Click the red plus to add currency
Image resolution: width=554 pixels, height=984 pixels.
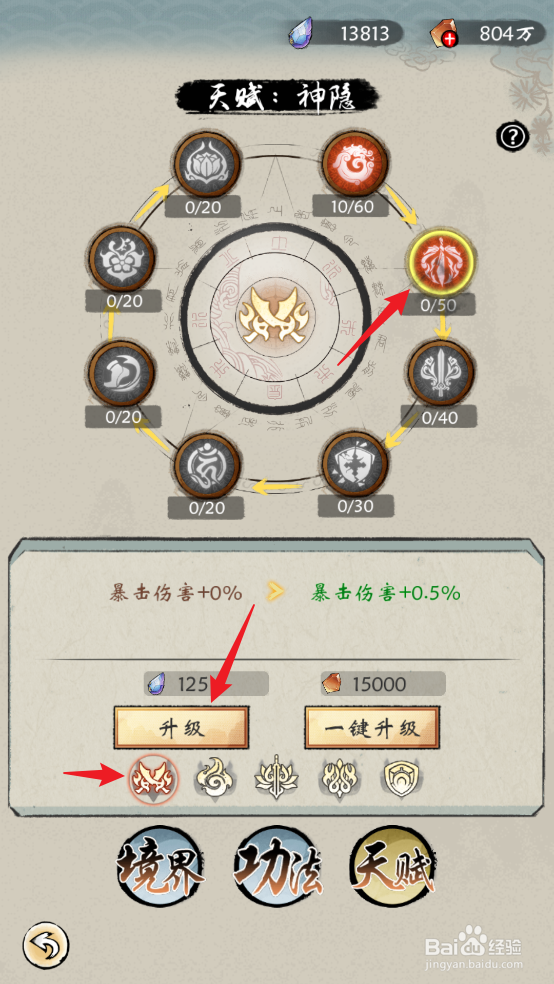tap(449, 40)
